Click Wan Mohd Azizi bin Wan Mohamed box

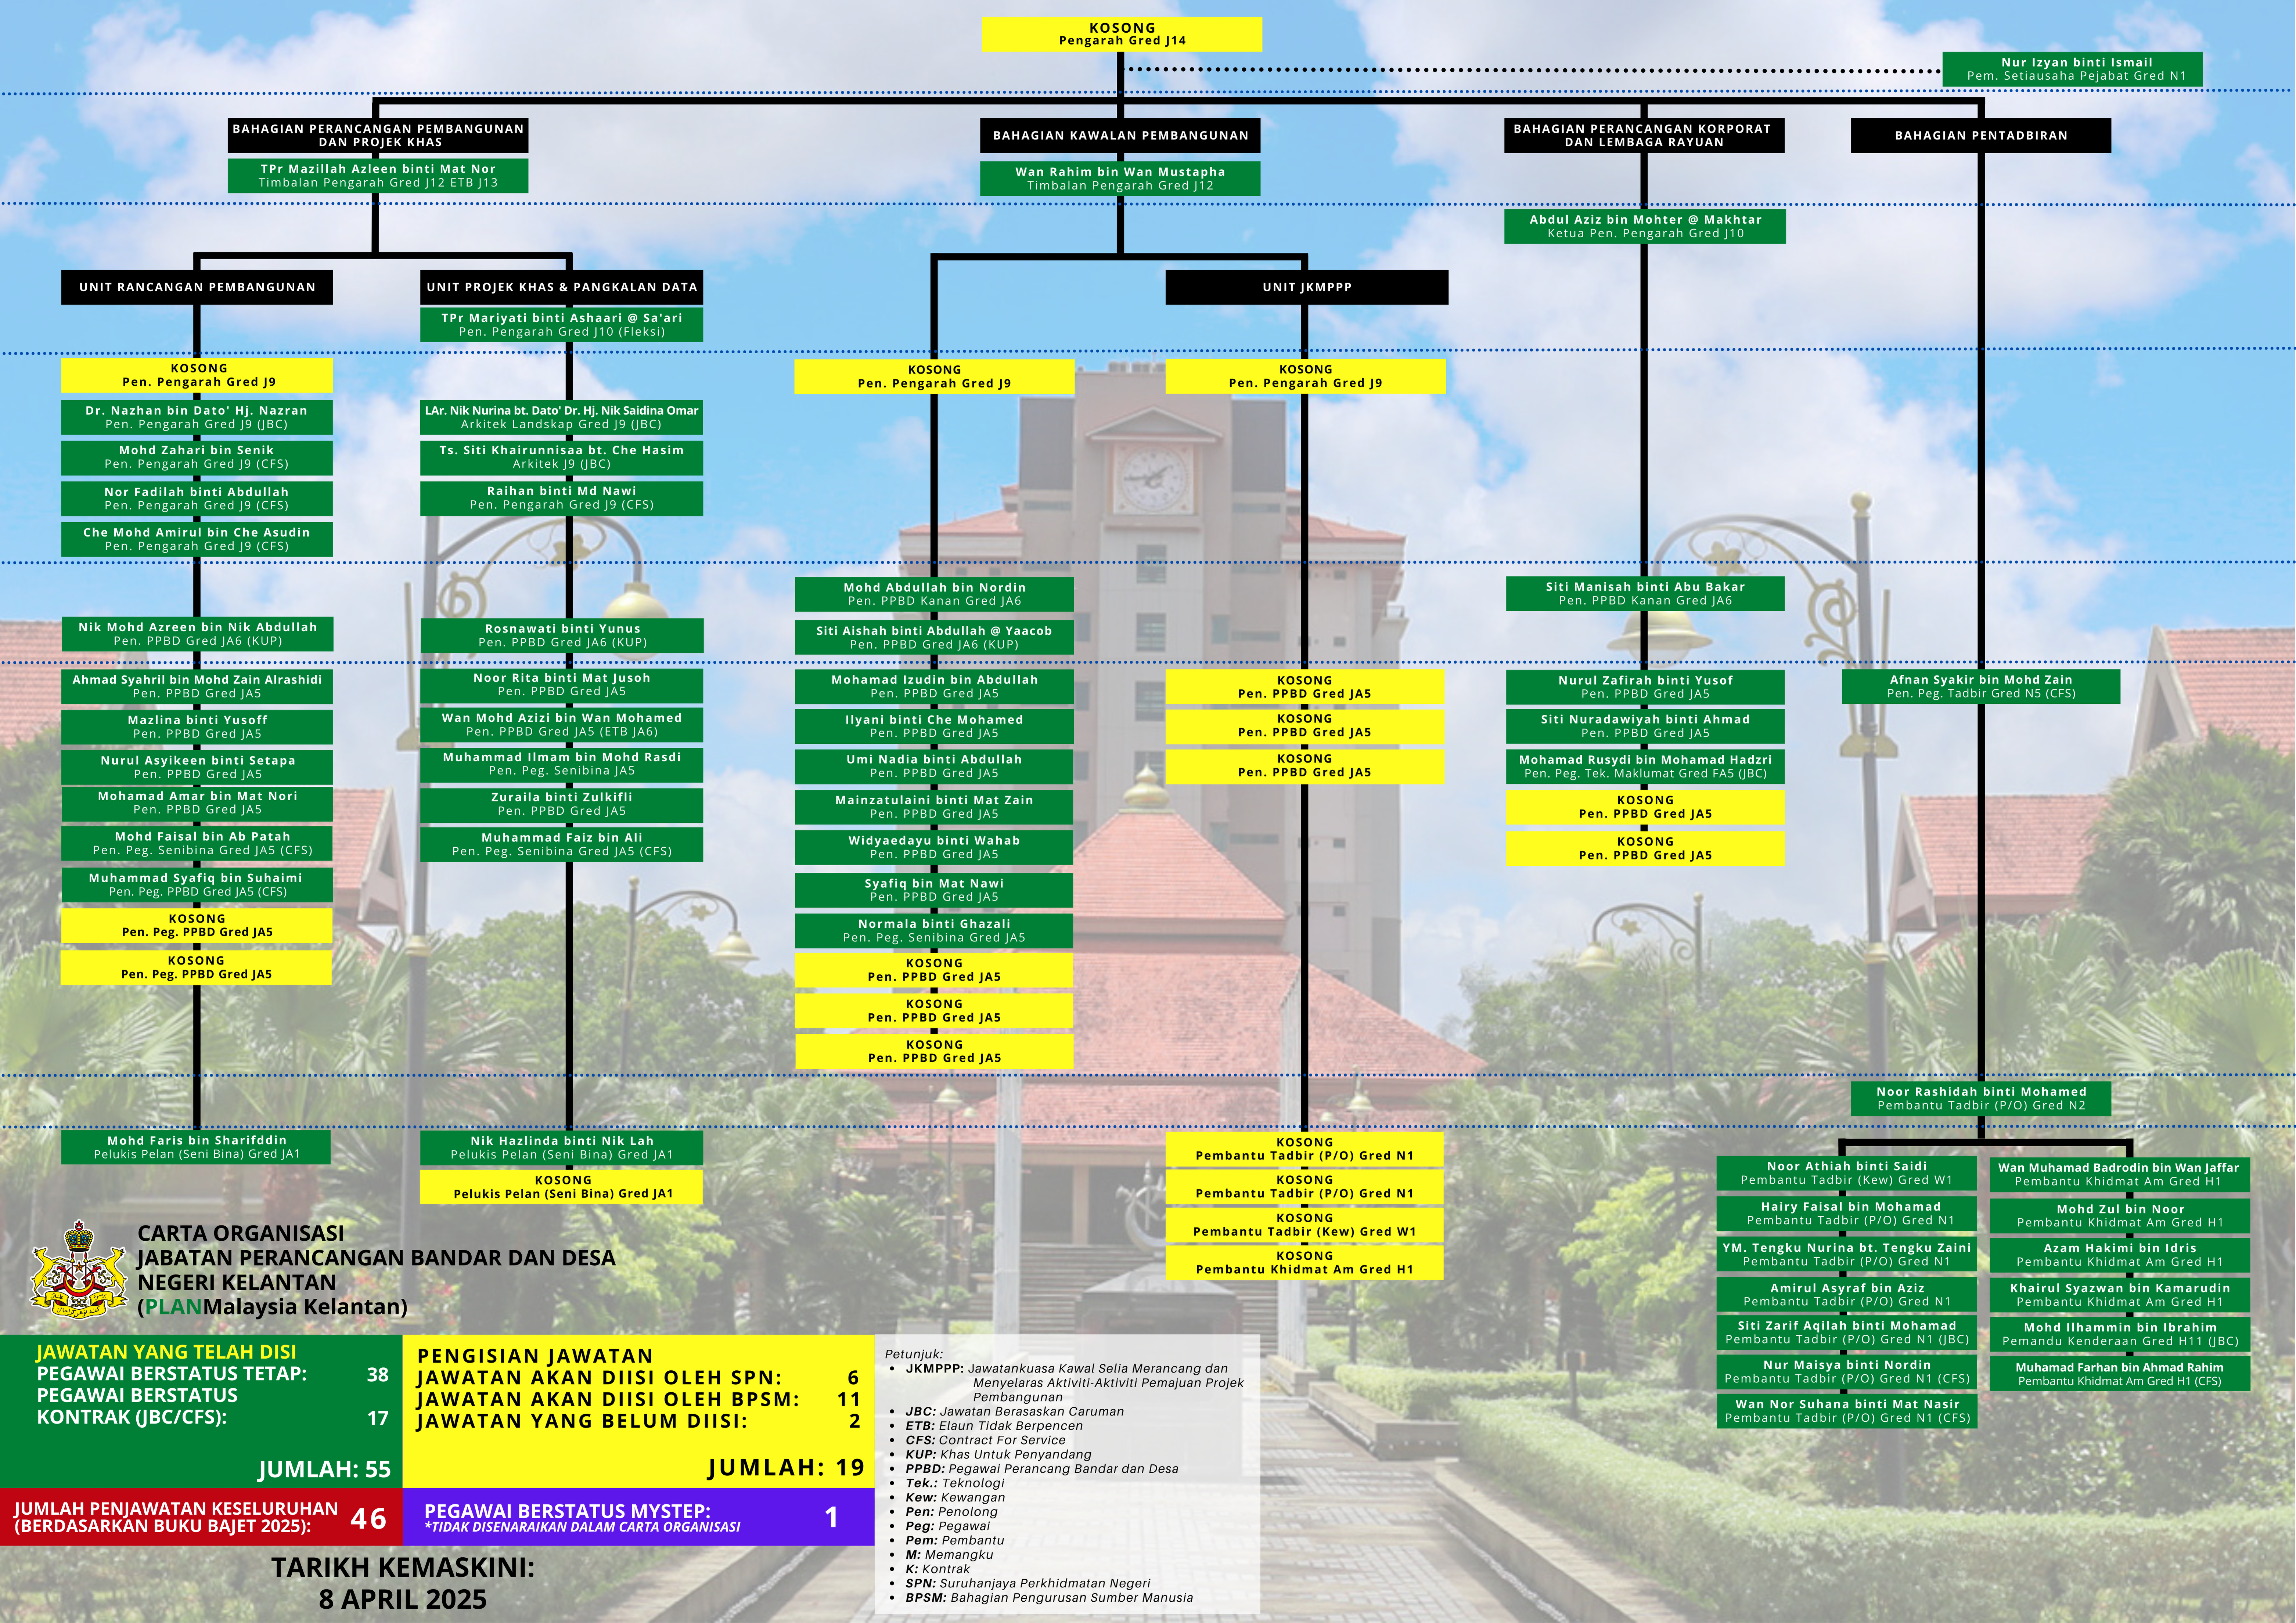(561, 725)
